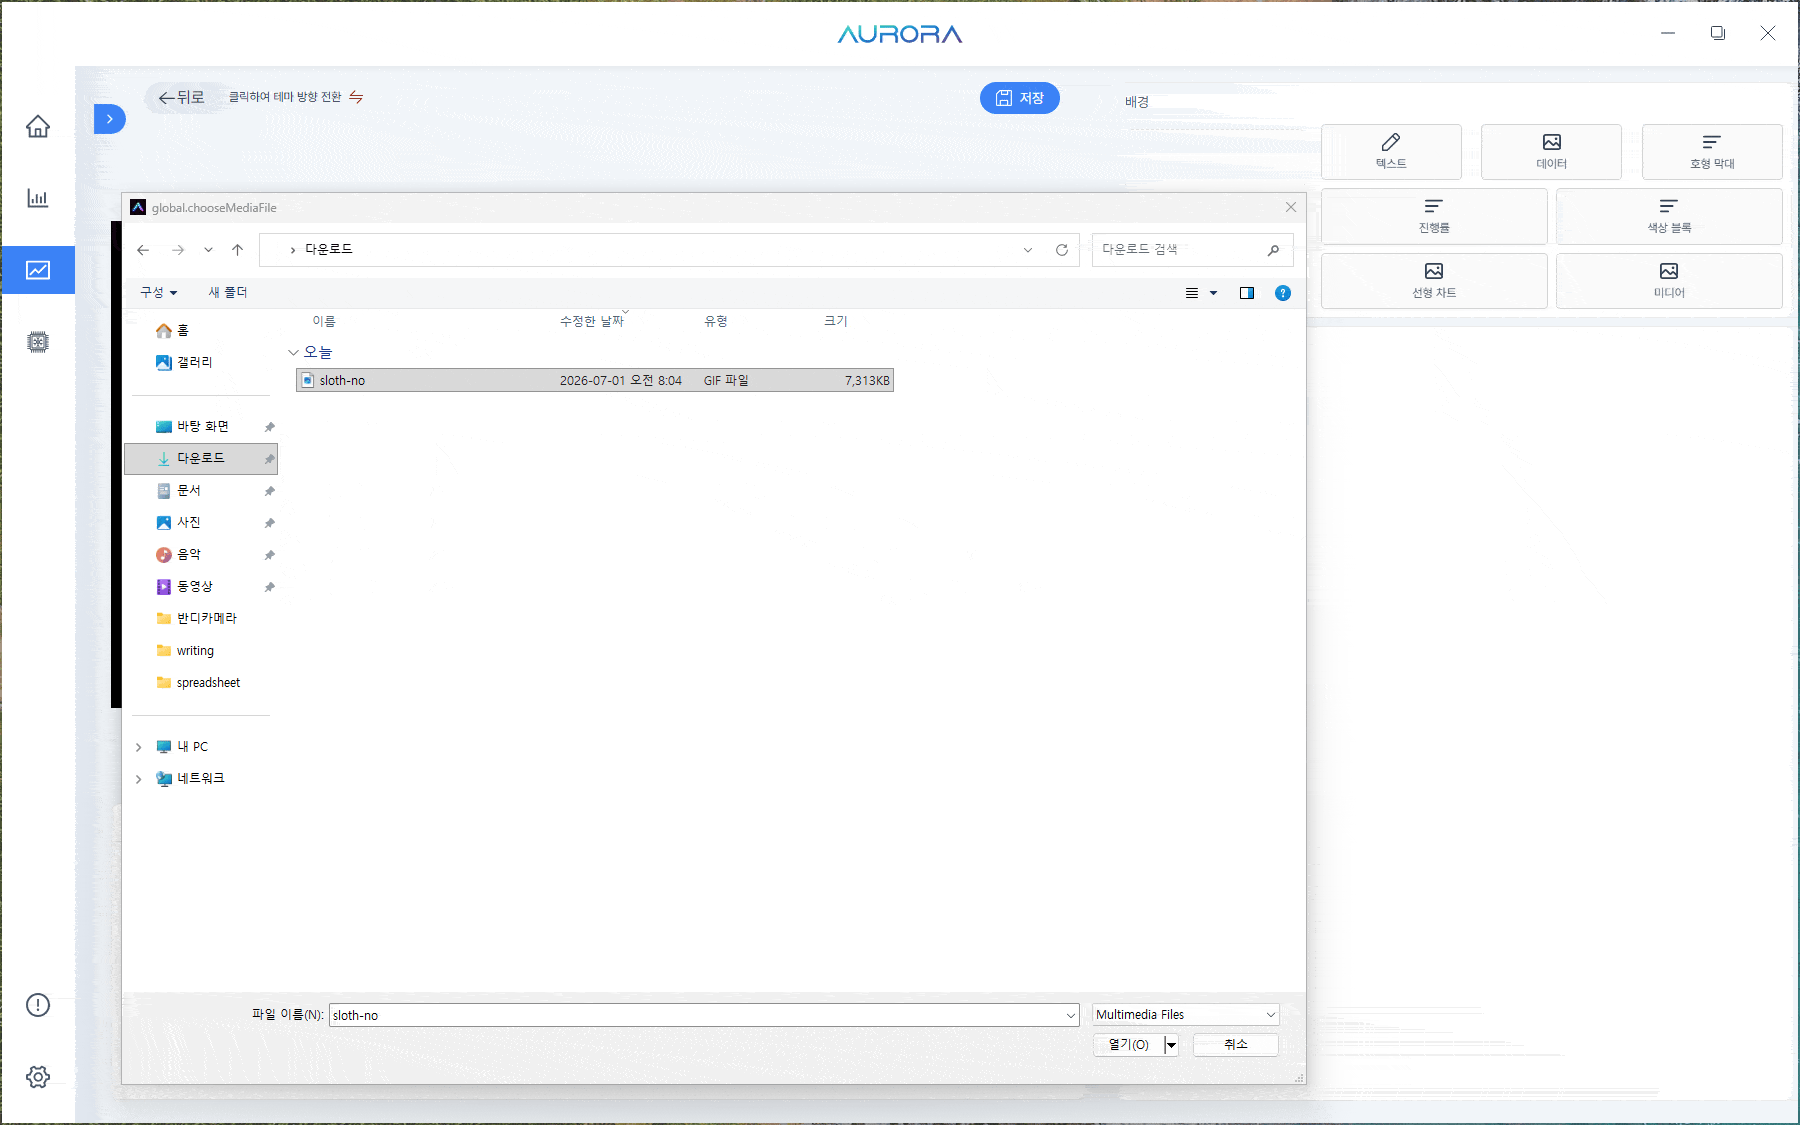Screen dimensions: 1800x1125
Task: Click 새 폴더 in the dialog toolbar
Action: pos(228,292)
